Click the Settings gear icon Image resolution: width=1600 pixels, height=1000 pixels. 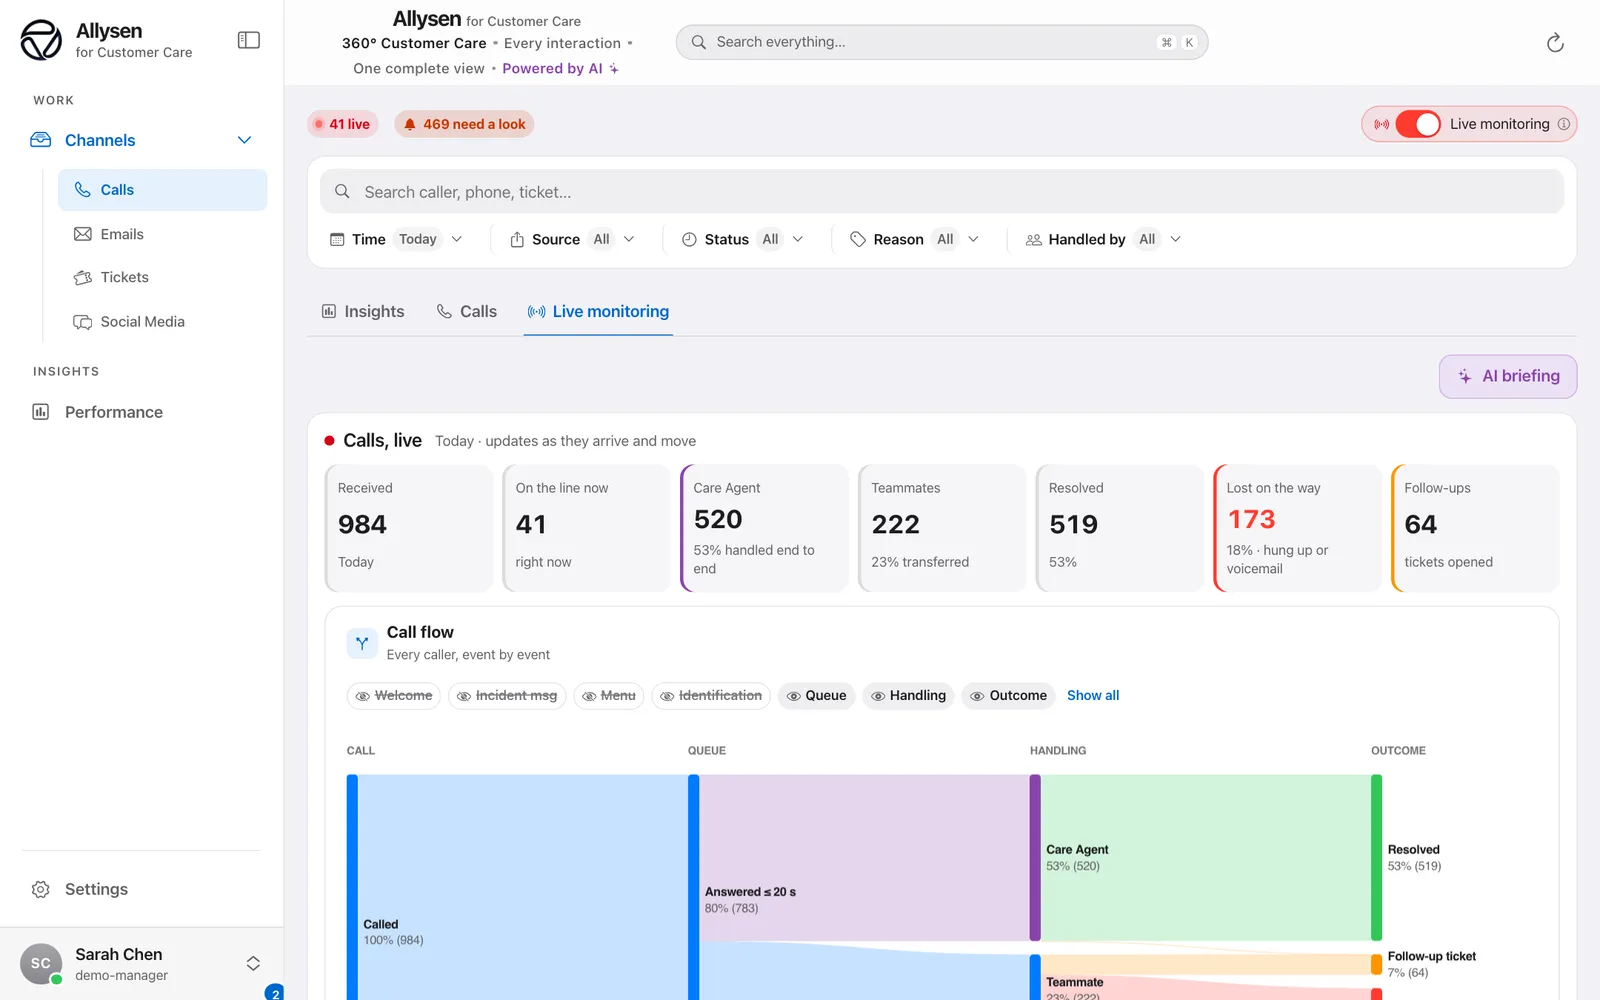[x=41, y=889]
